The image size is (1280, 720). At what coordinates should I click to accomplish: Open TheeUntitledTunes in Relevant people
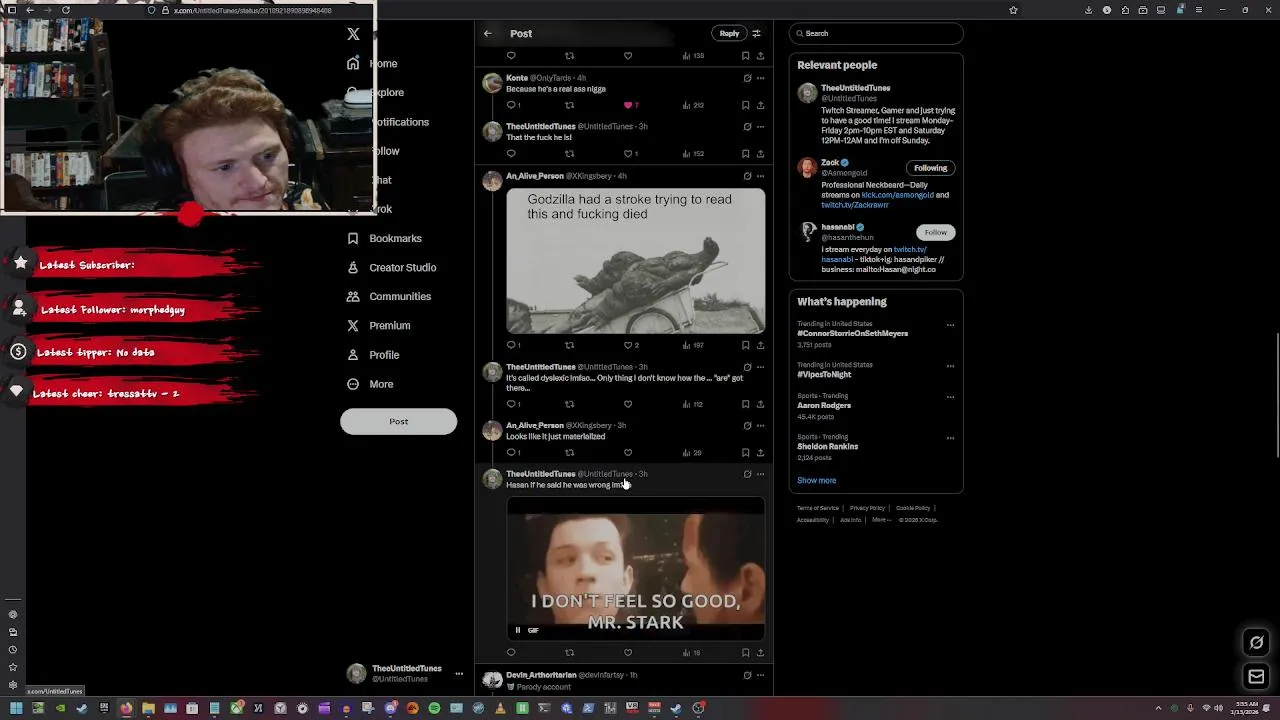click(x=855, y=88)
